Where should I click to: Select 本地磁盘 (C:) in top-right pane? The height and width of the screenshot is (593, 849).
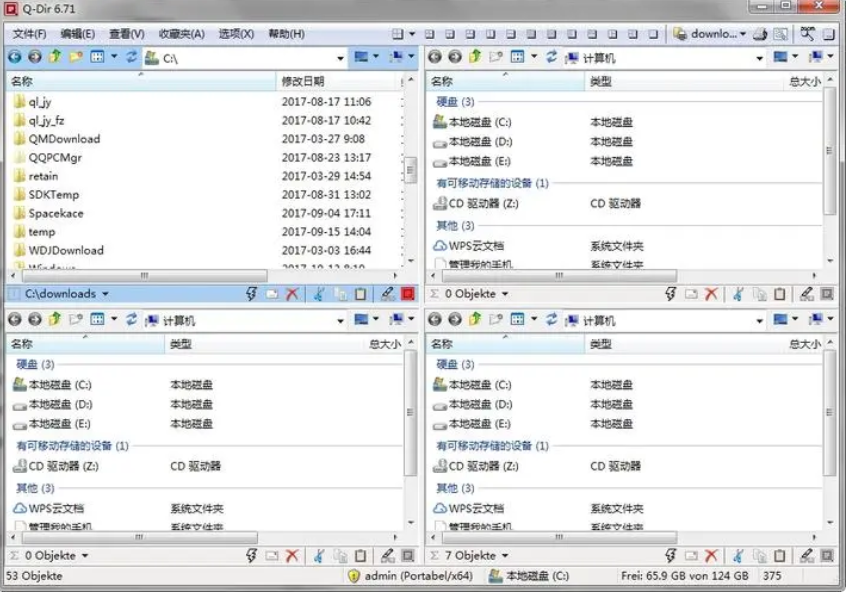click(472, 122)
